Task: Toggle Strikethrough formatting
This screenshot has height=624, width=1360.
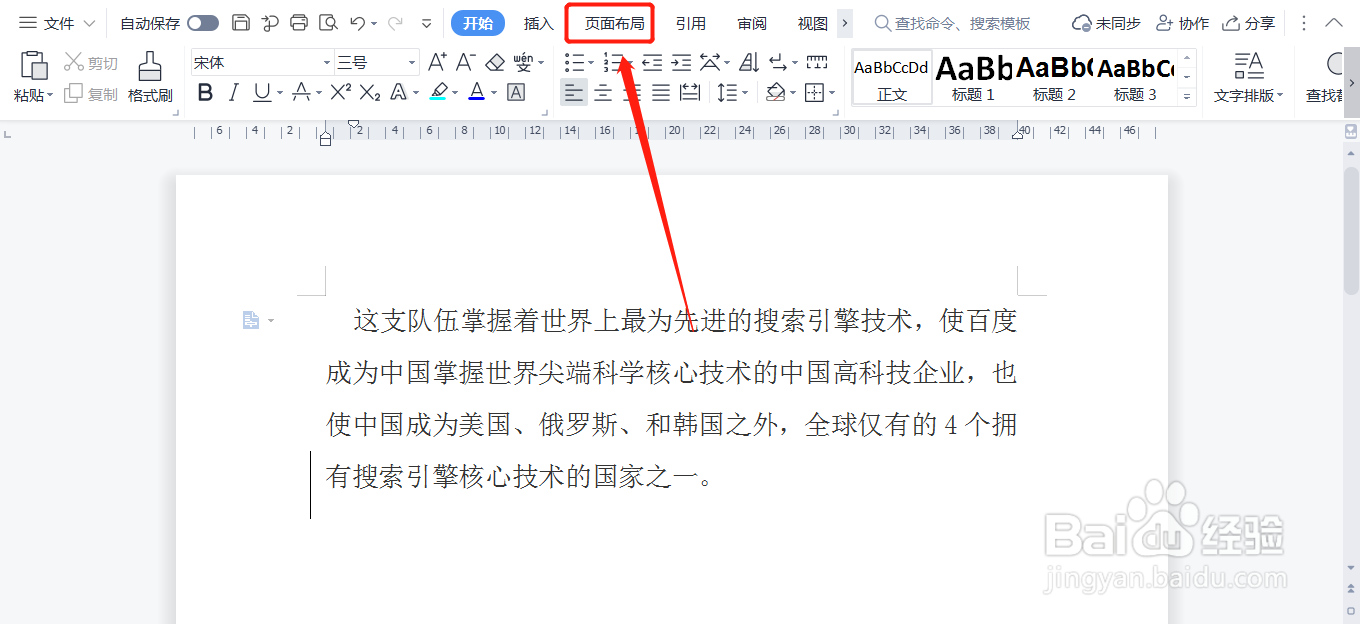Action: (x=301, y=93)
